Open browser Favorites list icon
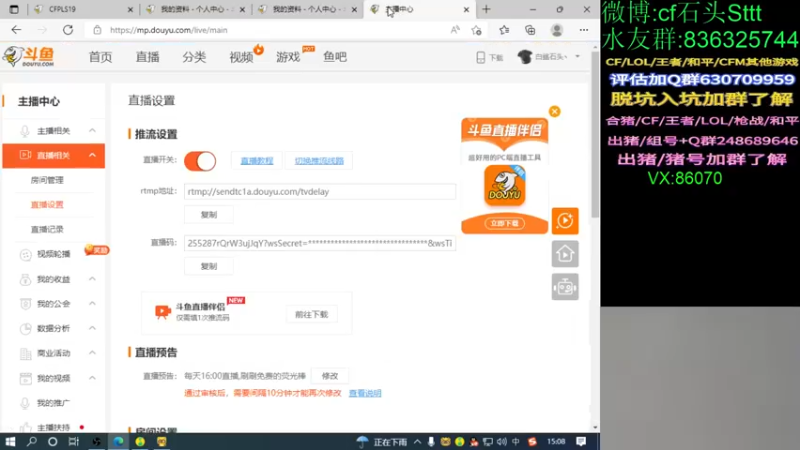The image size is (800, 450). click(x=504, y=30)
